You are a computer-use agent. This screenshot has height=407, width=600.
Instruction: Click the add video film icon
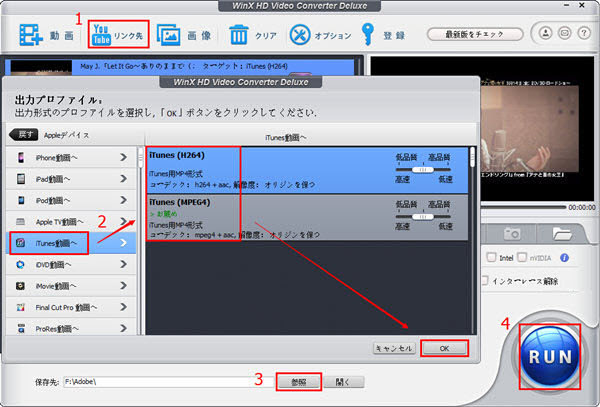[31, 35]
